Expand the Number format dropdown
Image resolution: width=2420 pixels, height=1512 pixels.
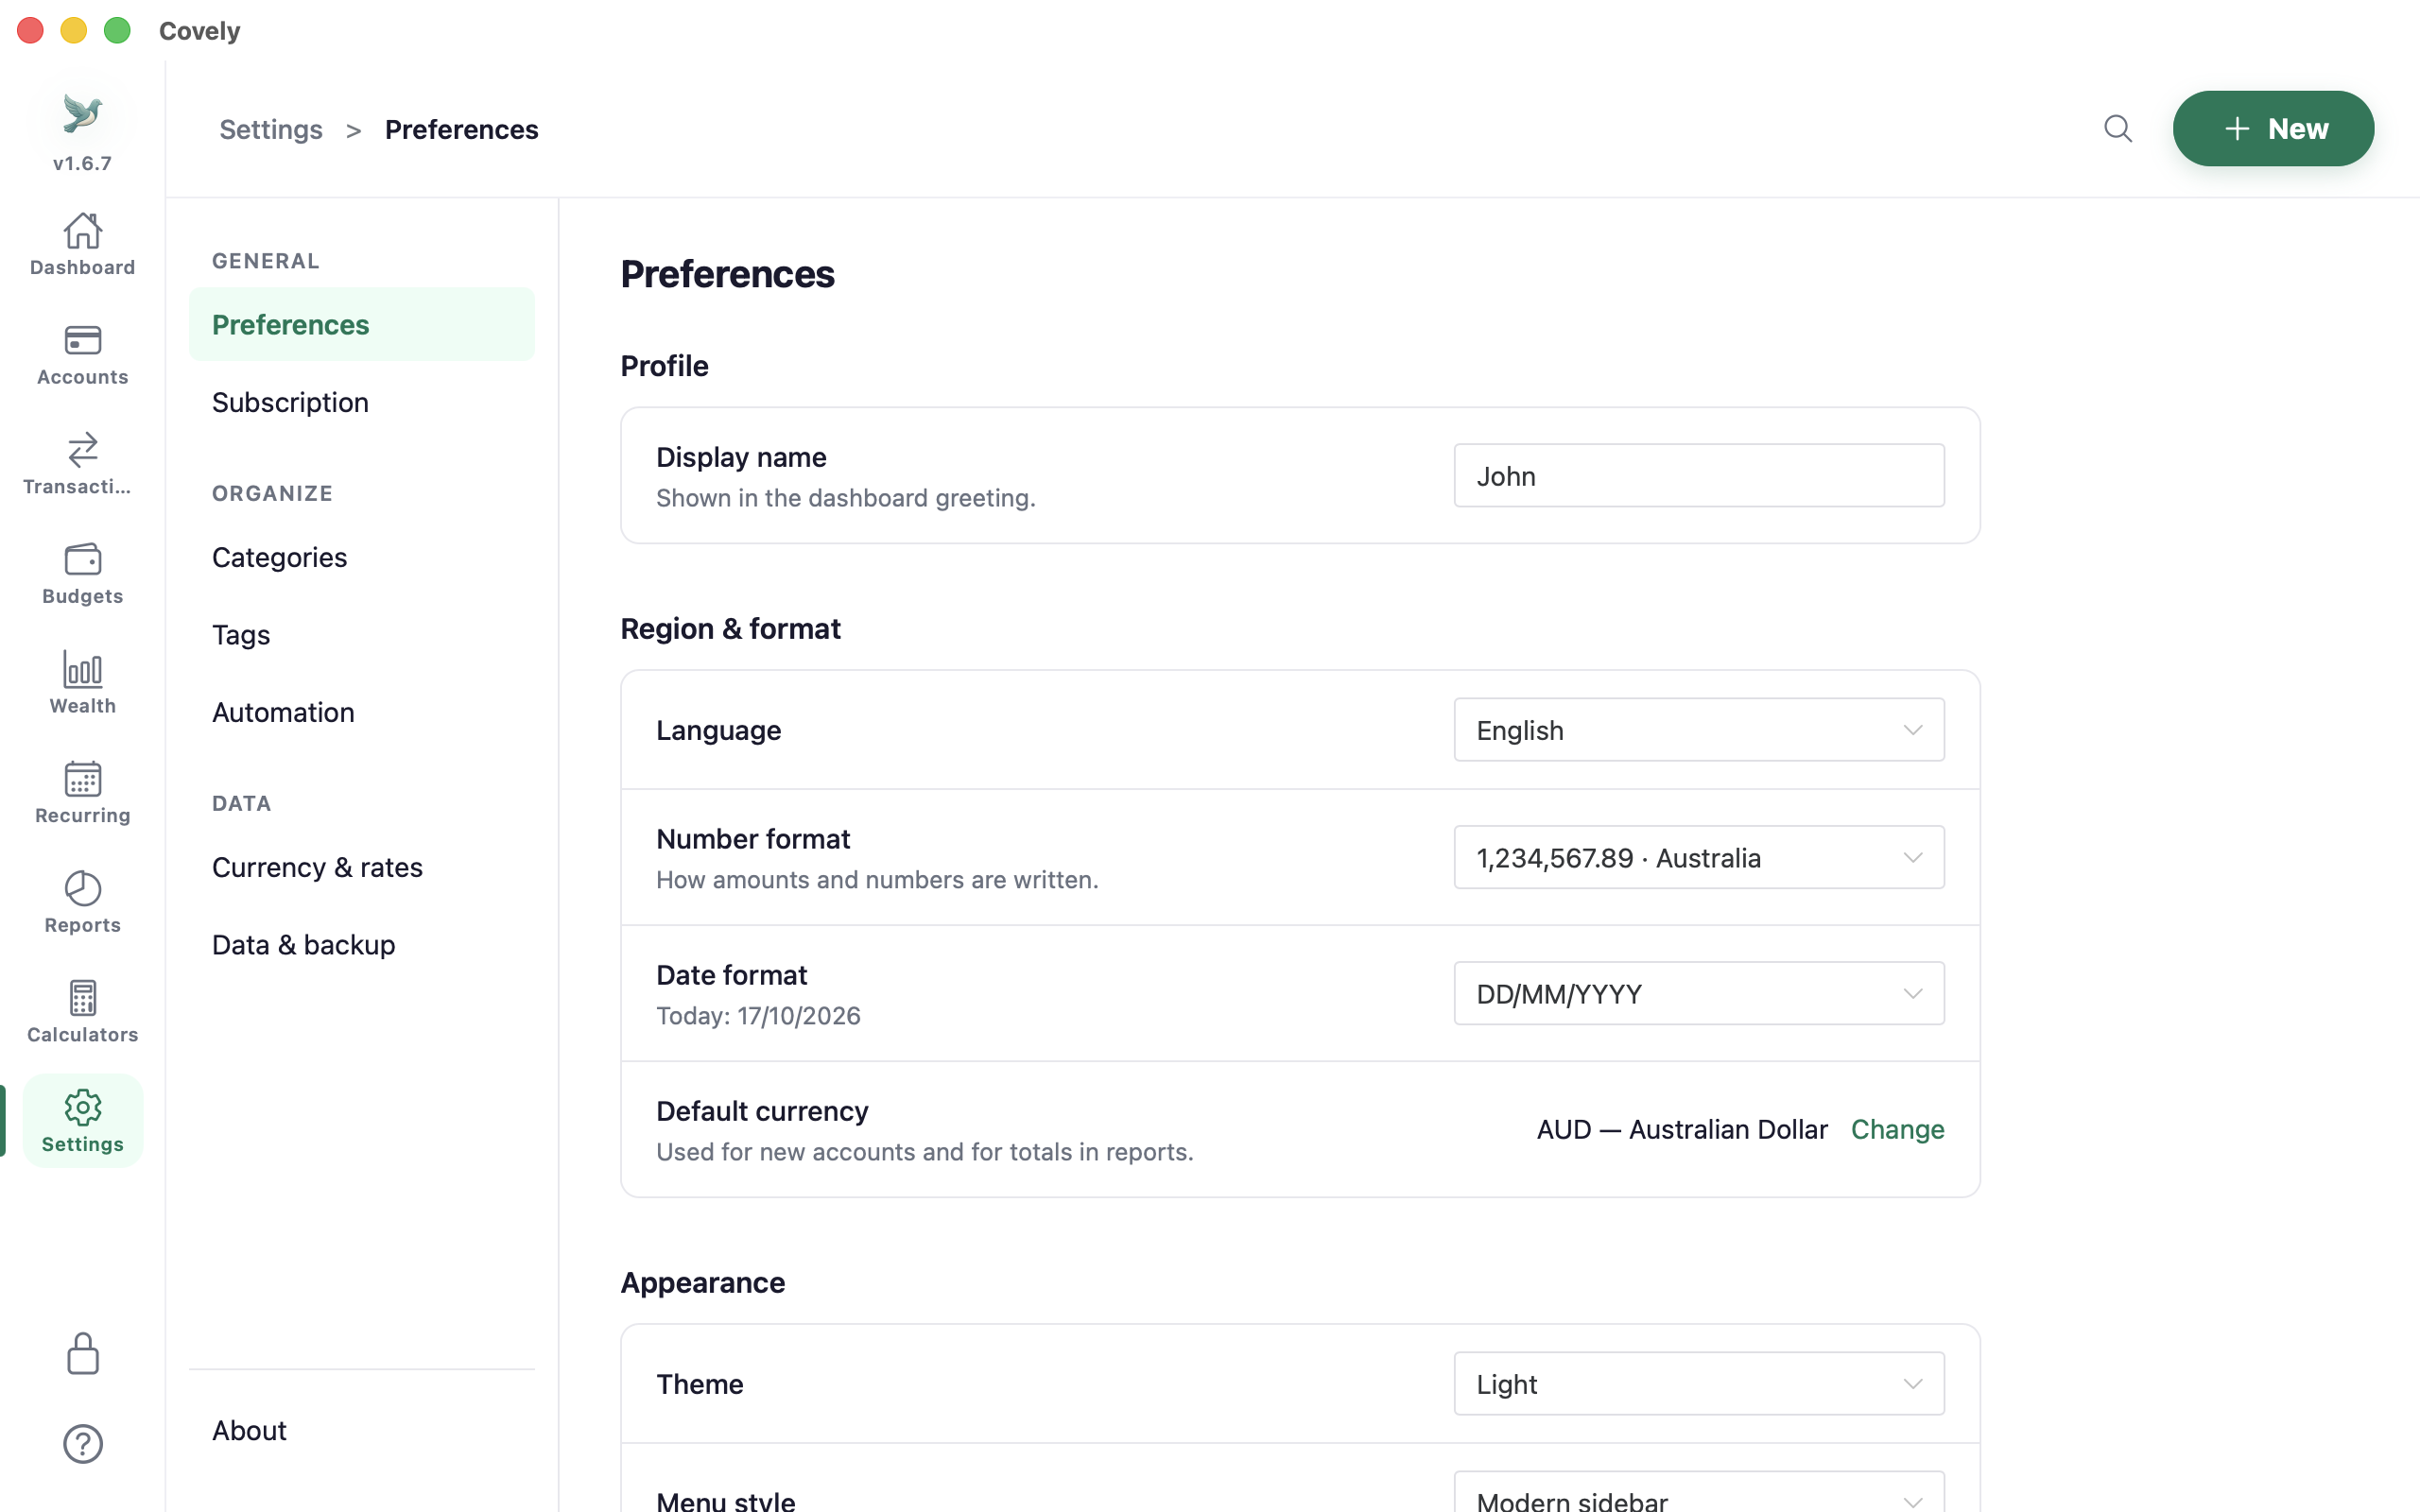1698,857
